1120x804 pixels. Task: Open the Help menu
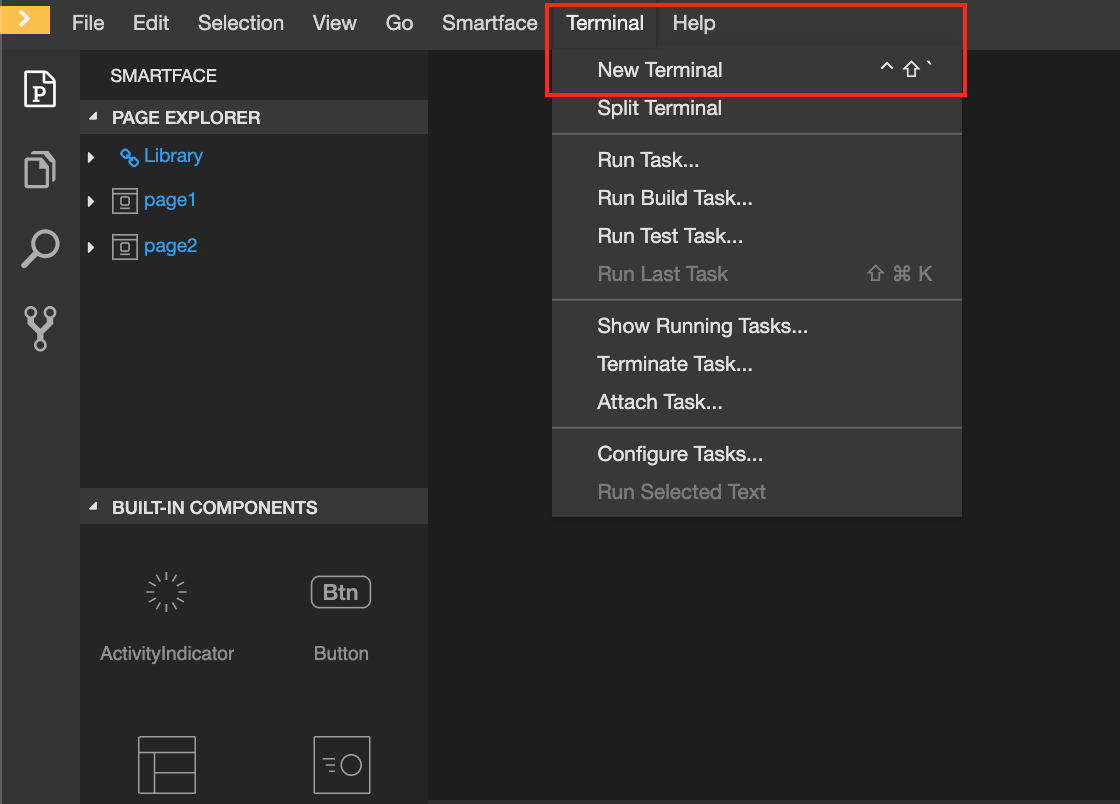click(694, 23)
